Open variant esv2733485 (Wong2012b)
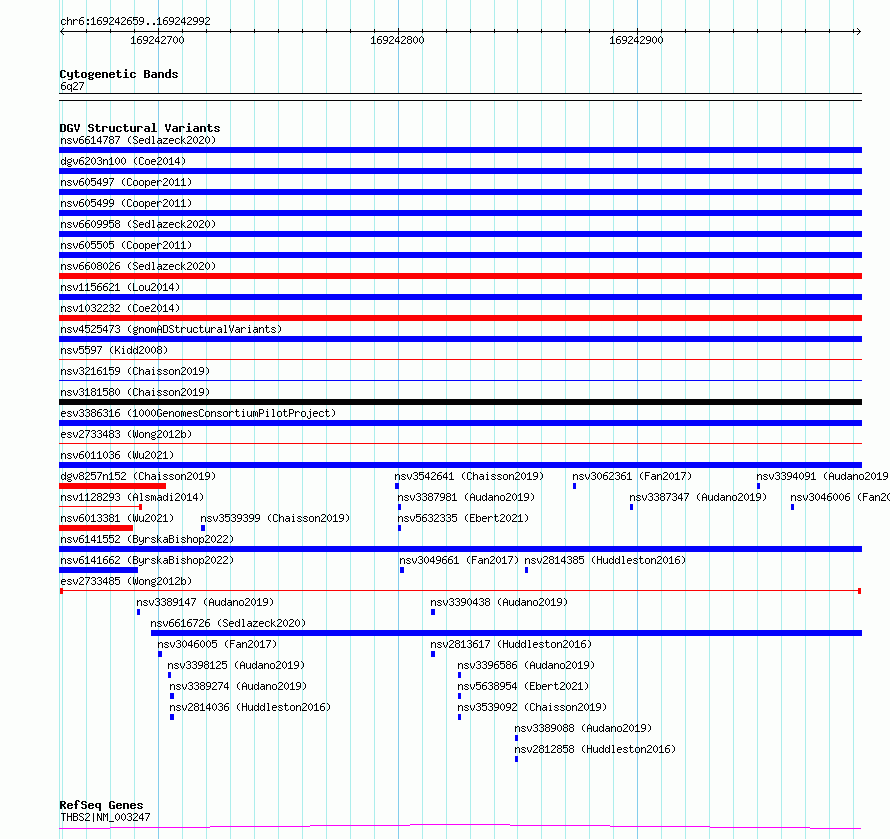The image size is (890, 839). click(x=126, y=581)
